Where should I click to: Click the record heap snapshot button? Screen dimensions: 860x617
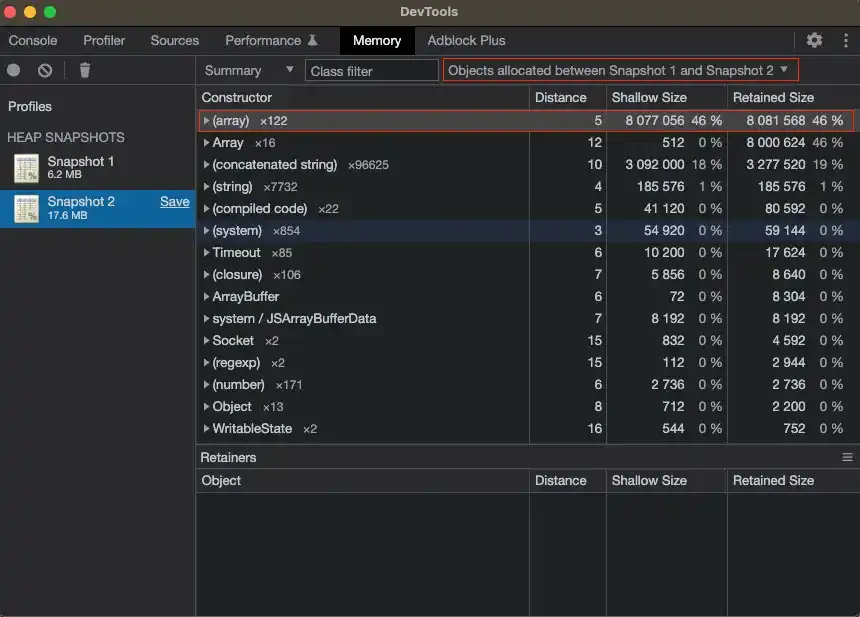click(x=14, y=70)
